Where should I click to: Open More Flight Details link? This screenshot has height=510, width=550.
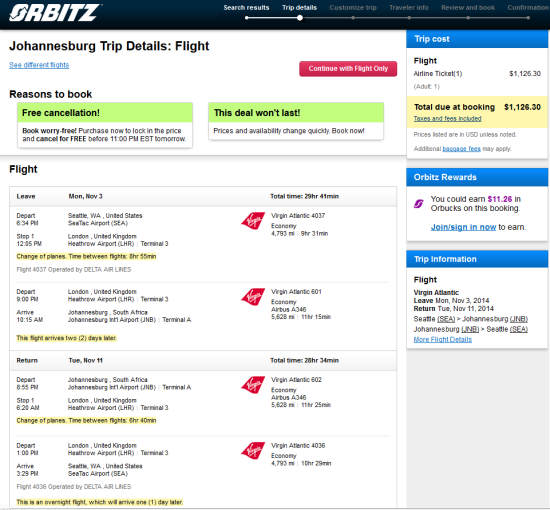point(443,340)
